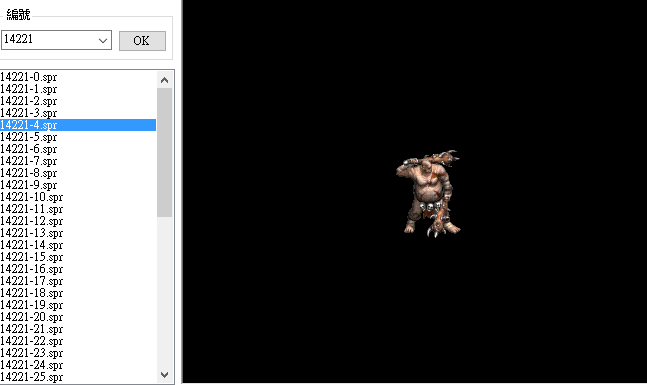Image resolution: width=647 pixels, height=385 pixels.
Task: Open the 14221 number combo box dropdown
Action: (103, 40)
